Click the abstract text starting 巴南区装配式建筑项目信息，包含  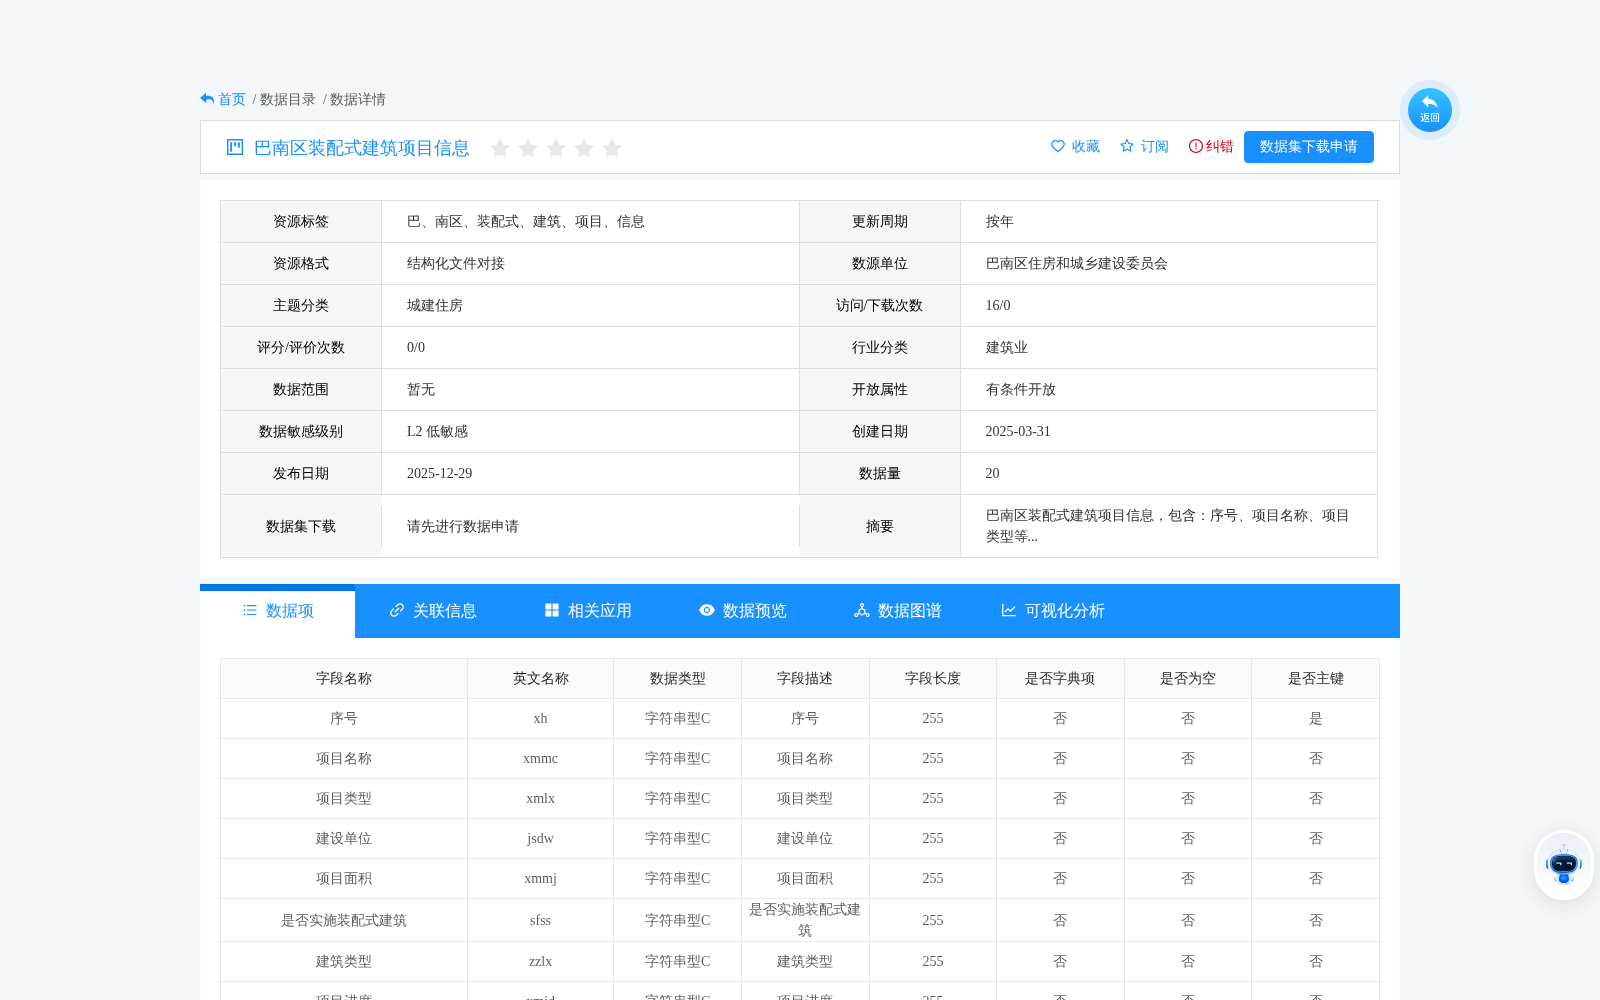click(1168, 526)
